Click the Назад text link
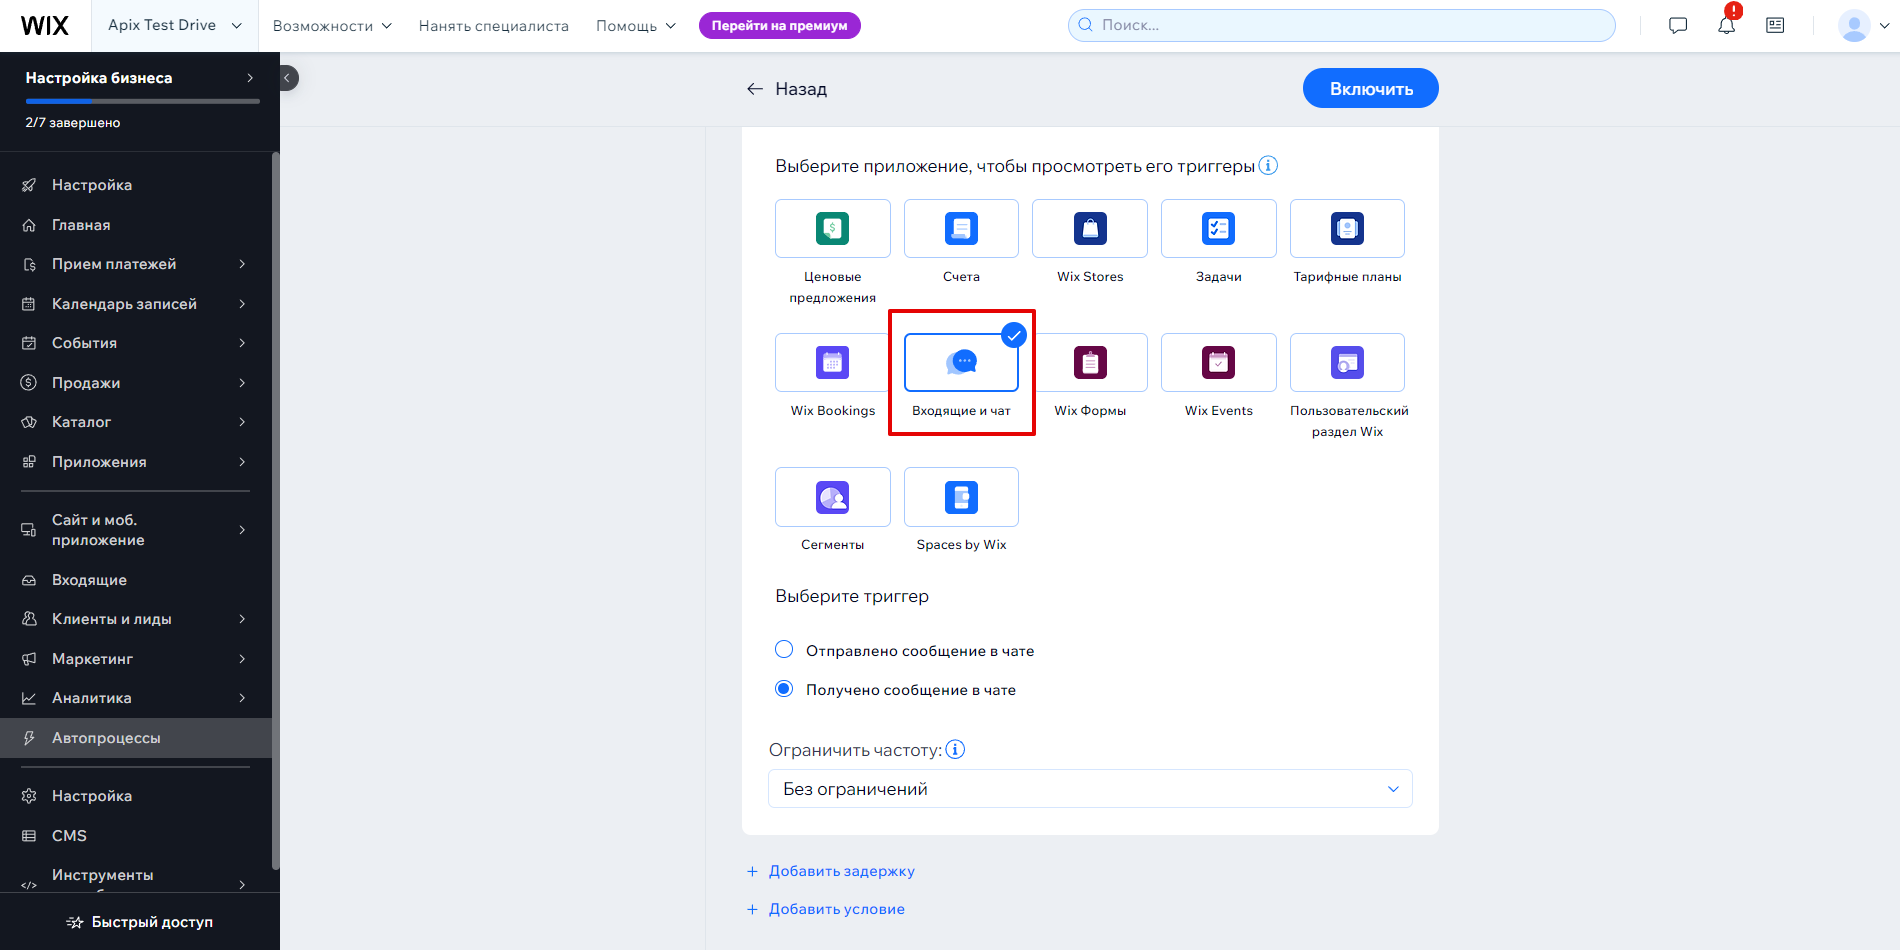The height and width of the screenshot is (950, 1900). pos(801,89)
